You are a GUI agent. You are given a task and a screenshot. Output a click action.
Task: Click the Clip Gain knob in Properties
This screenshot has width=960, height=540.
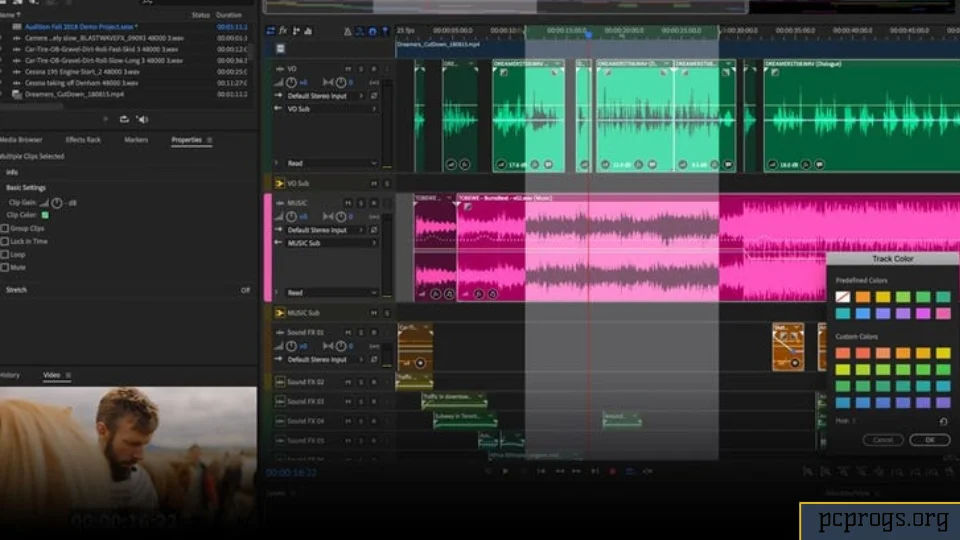(x=56, y=203)
